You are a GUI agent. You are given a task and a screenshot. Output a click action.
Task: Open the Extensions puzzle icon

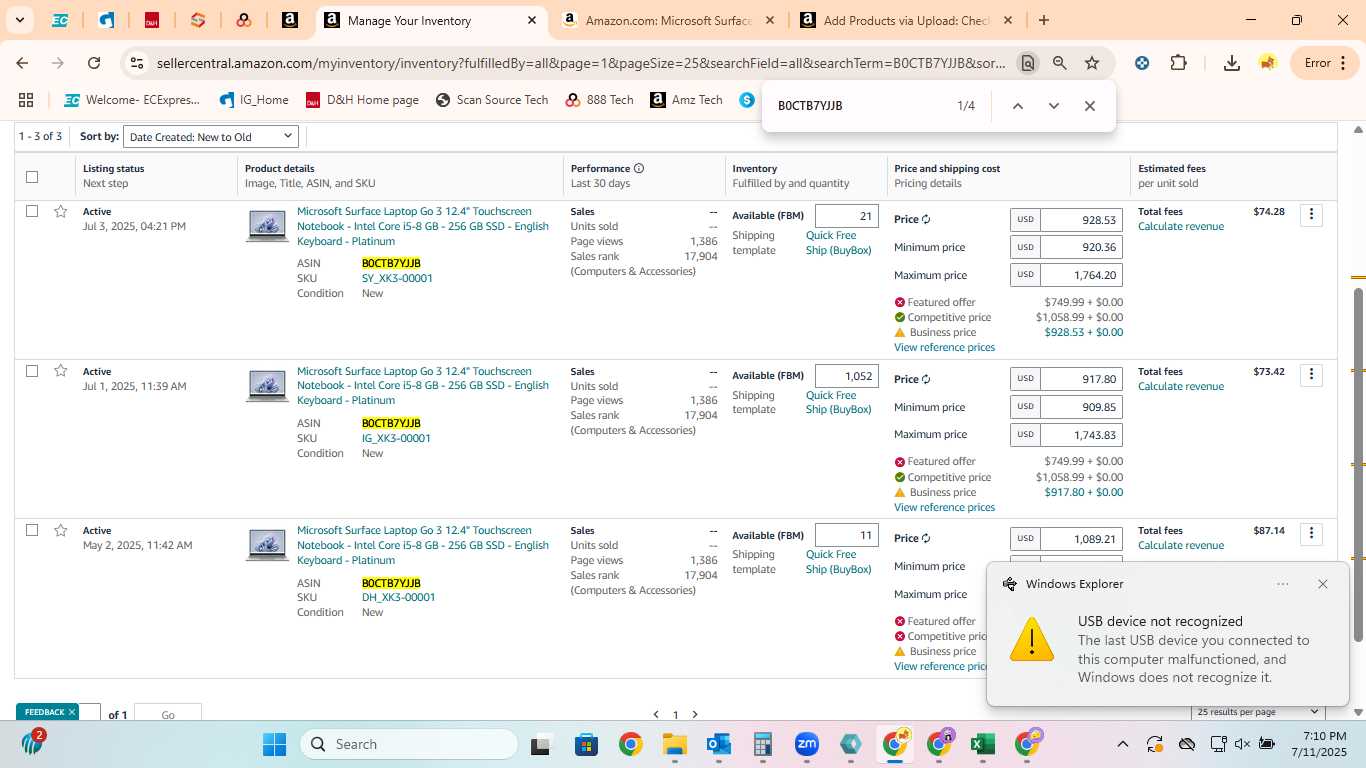click(x=1179, y=63)
